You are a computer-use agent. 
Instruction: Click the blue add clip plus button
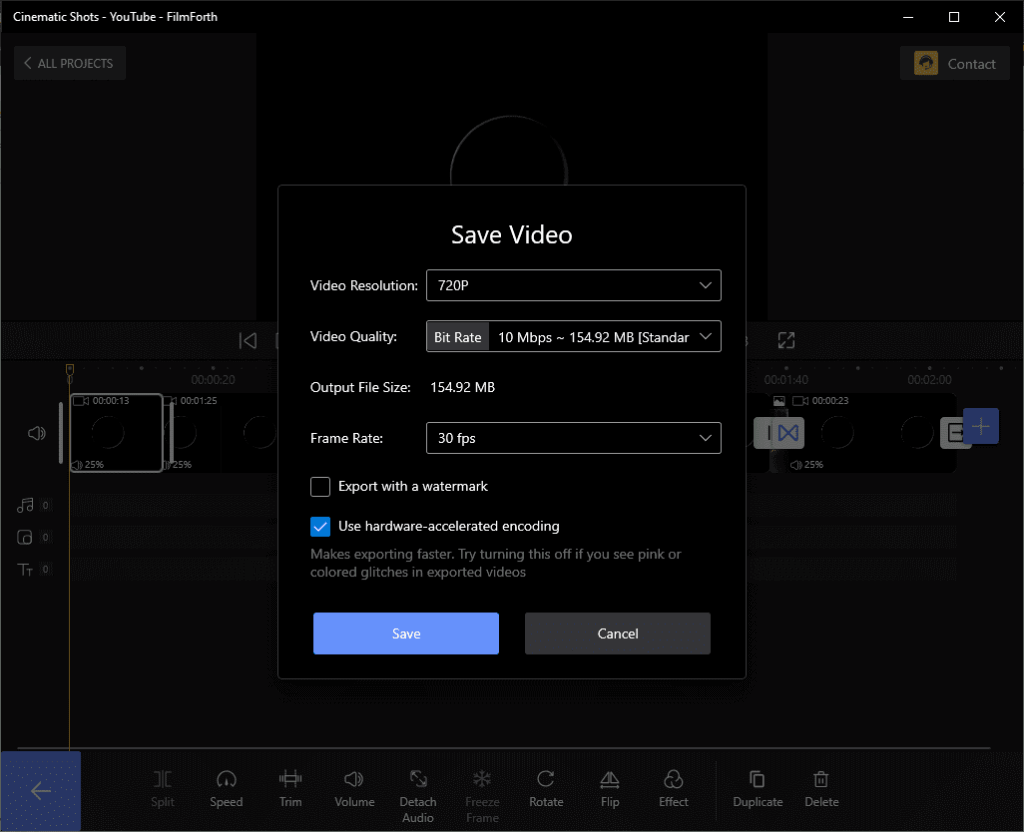coord(980,426)
